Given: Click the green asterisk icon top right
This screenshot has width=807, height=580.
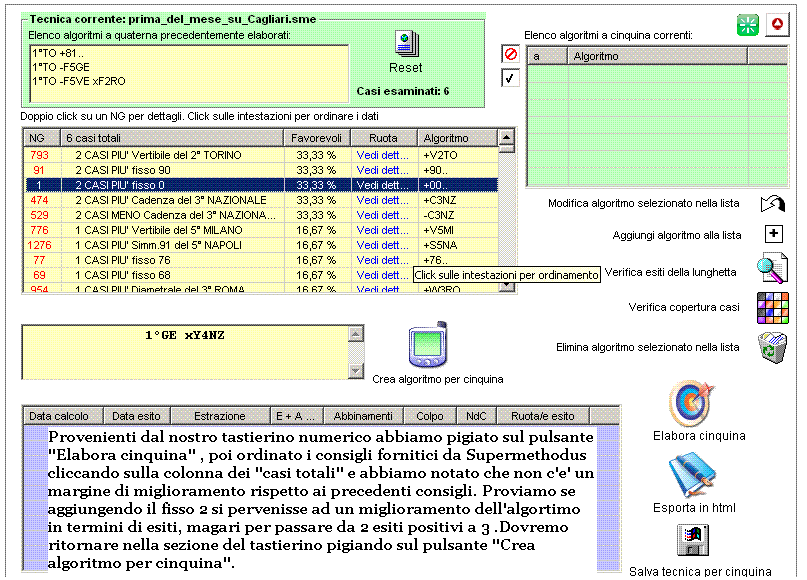Looking at the screenshot, I should pos(747,24).
